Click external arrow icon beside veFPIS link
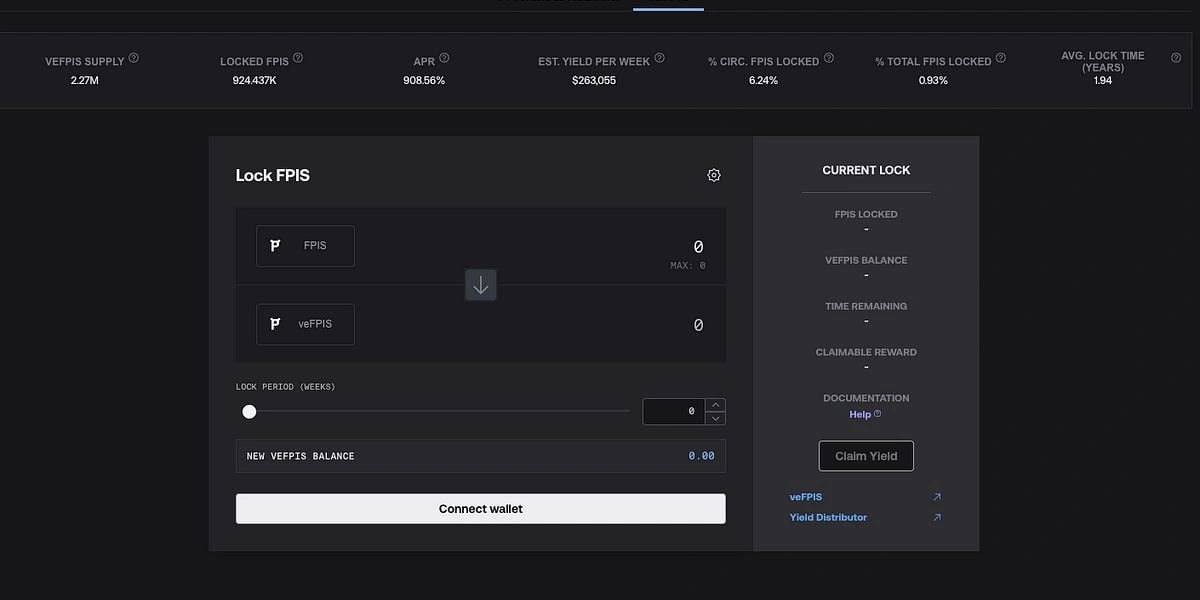Screen dimensions: 1200x600 pyautogui.click(x=937, y=497)
